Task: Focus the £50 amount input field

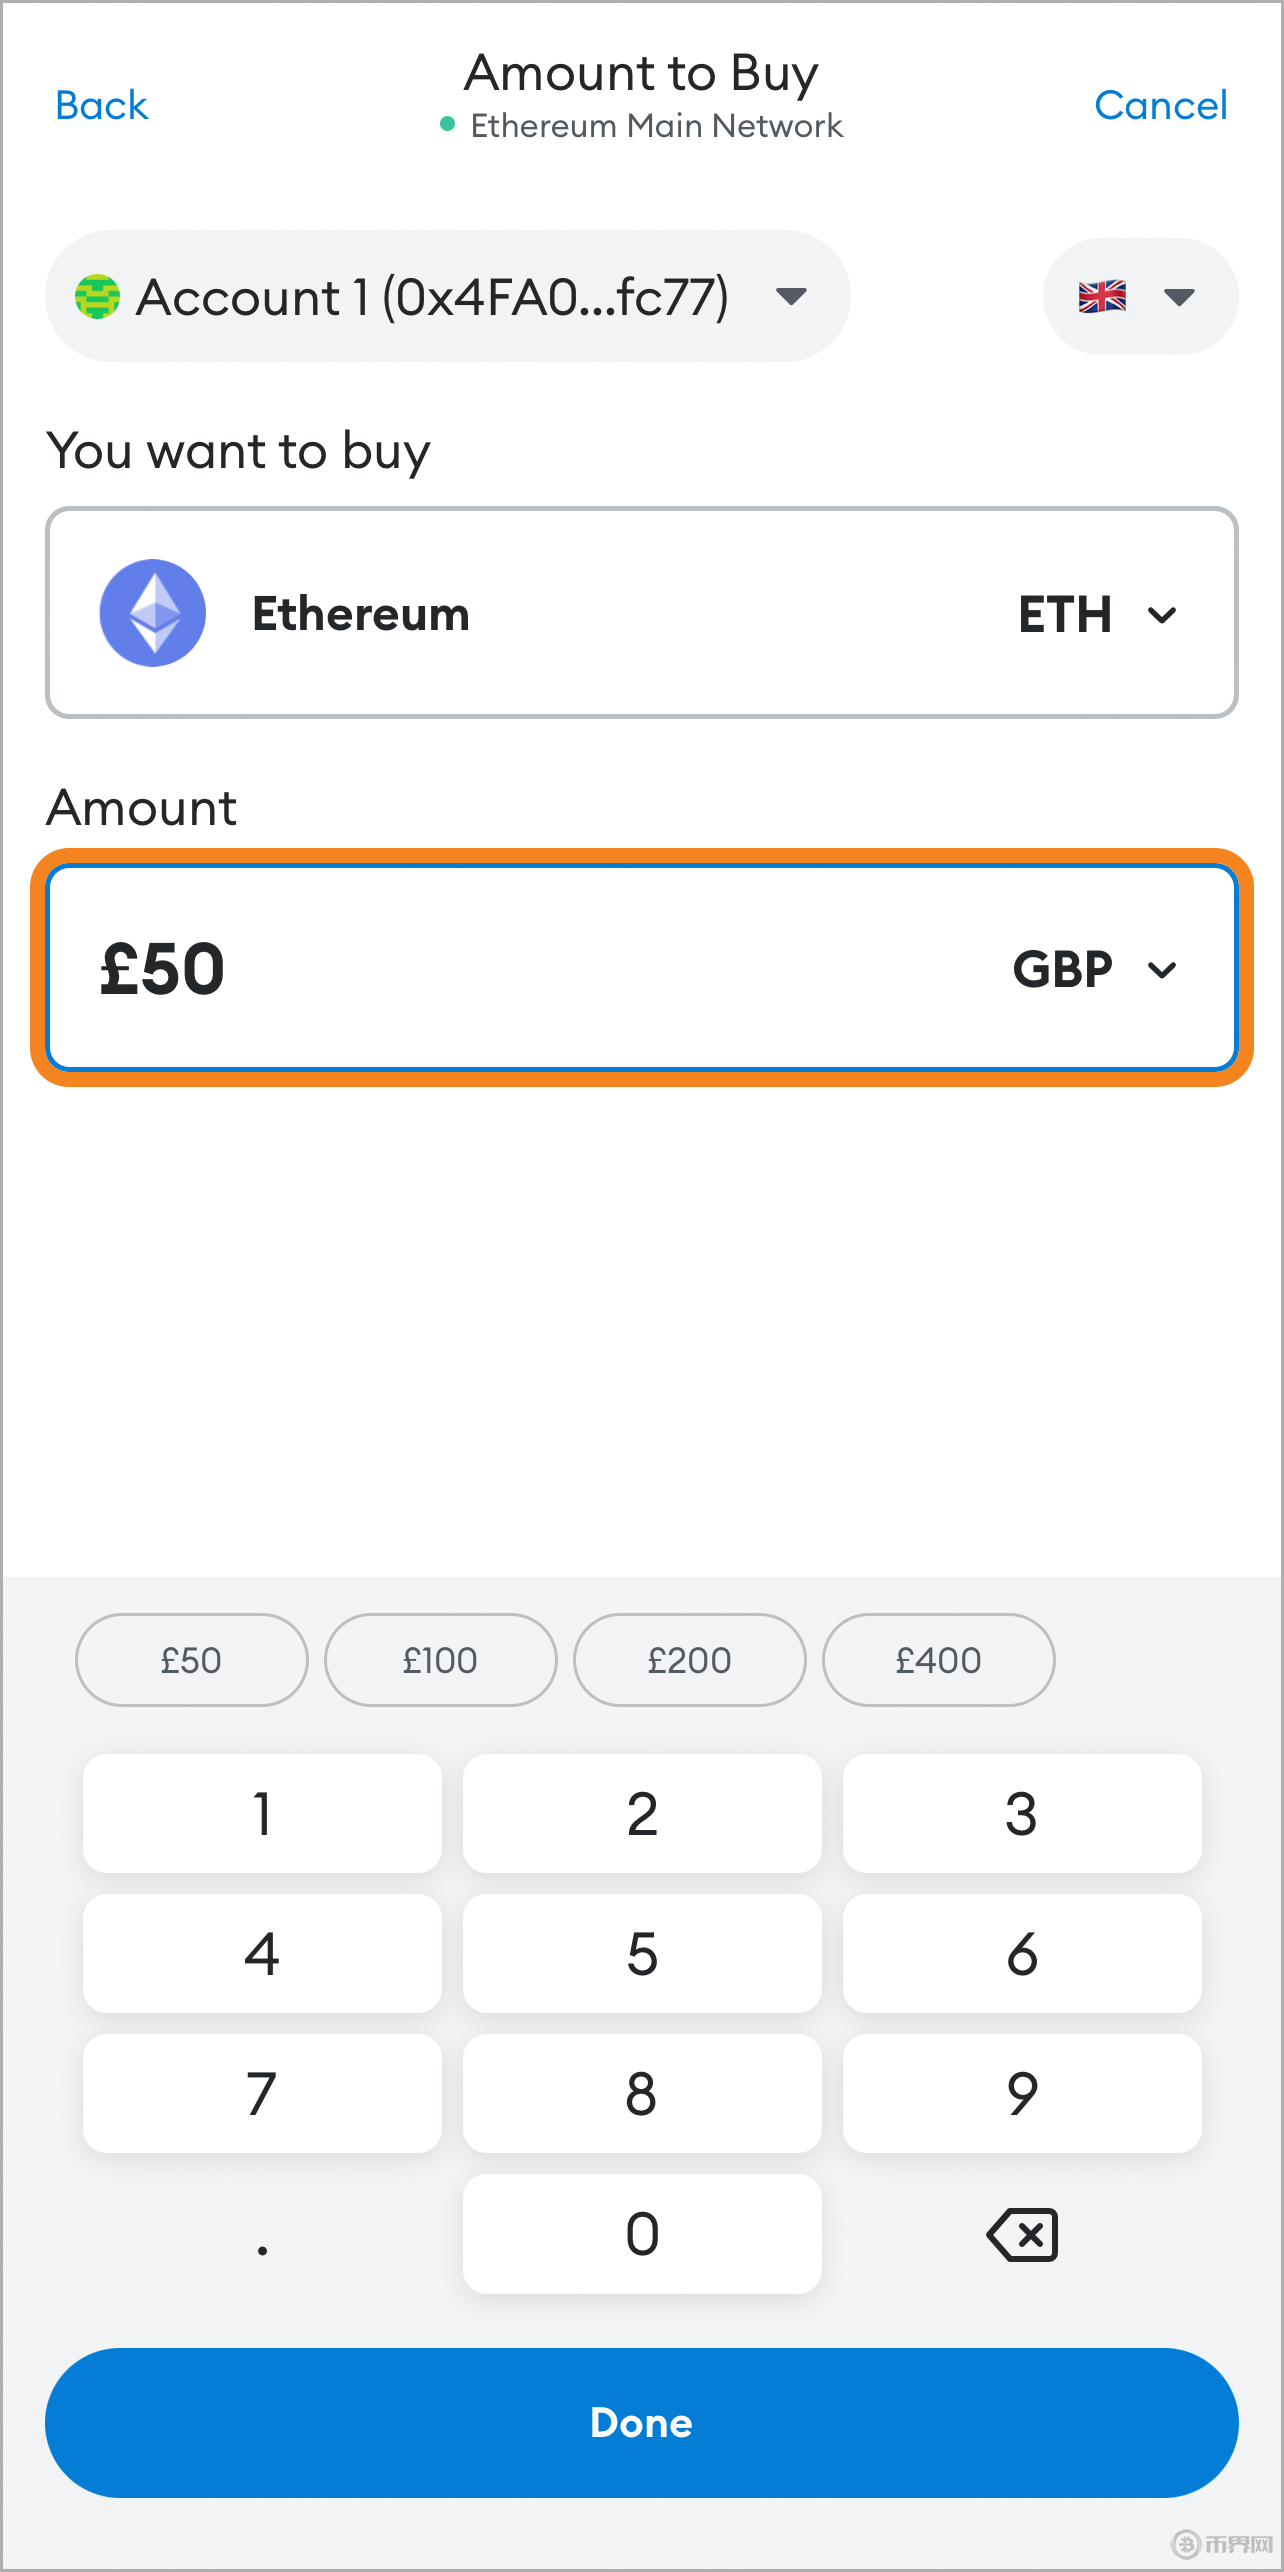Action: 500,969
